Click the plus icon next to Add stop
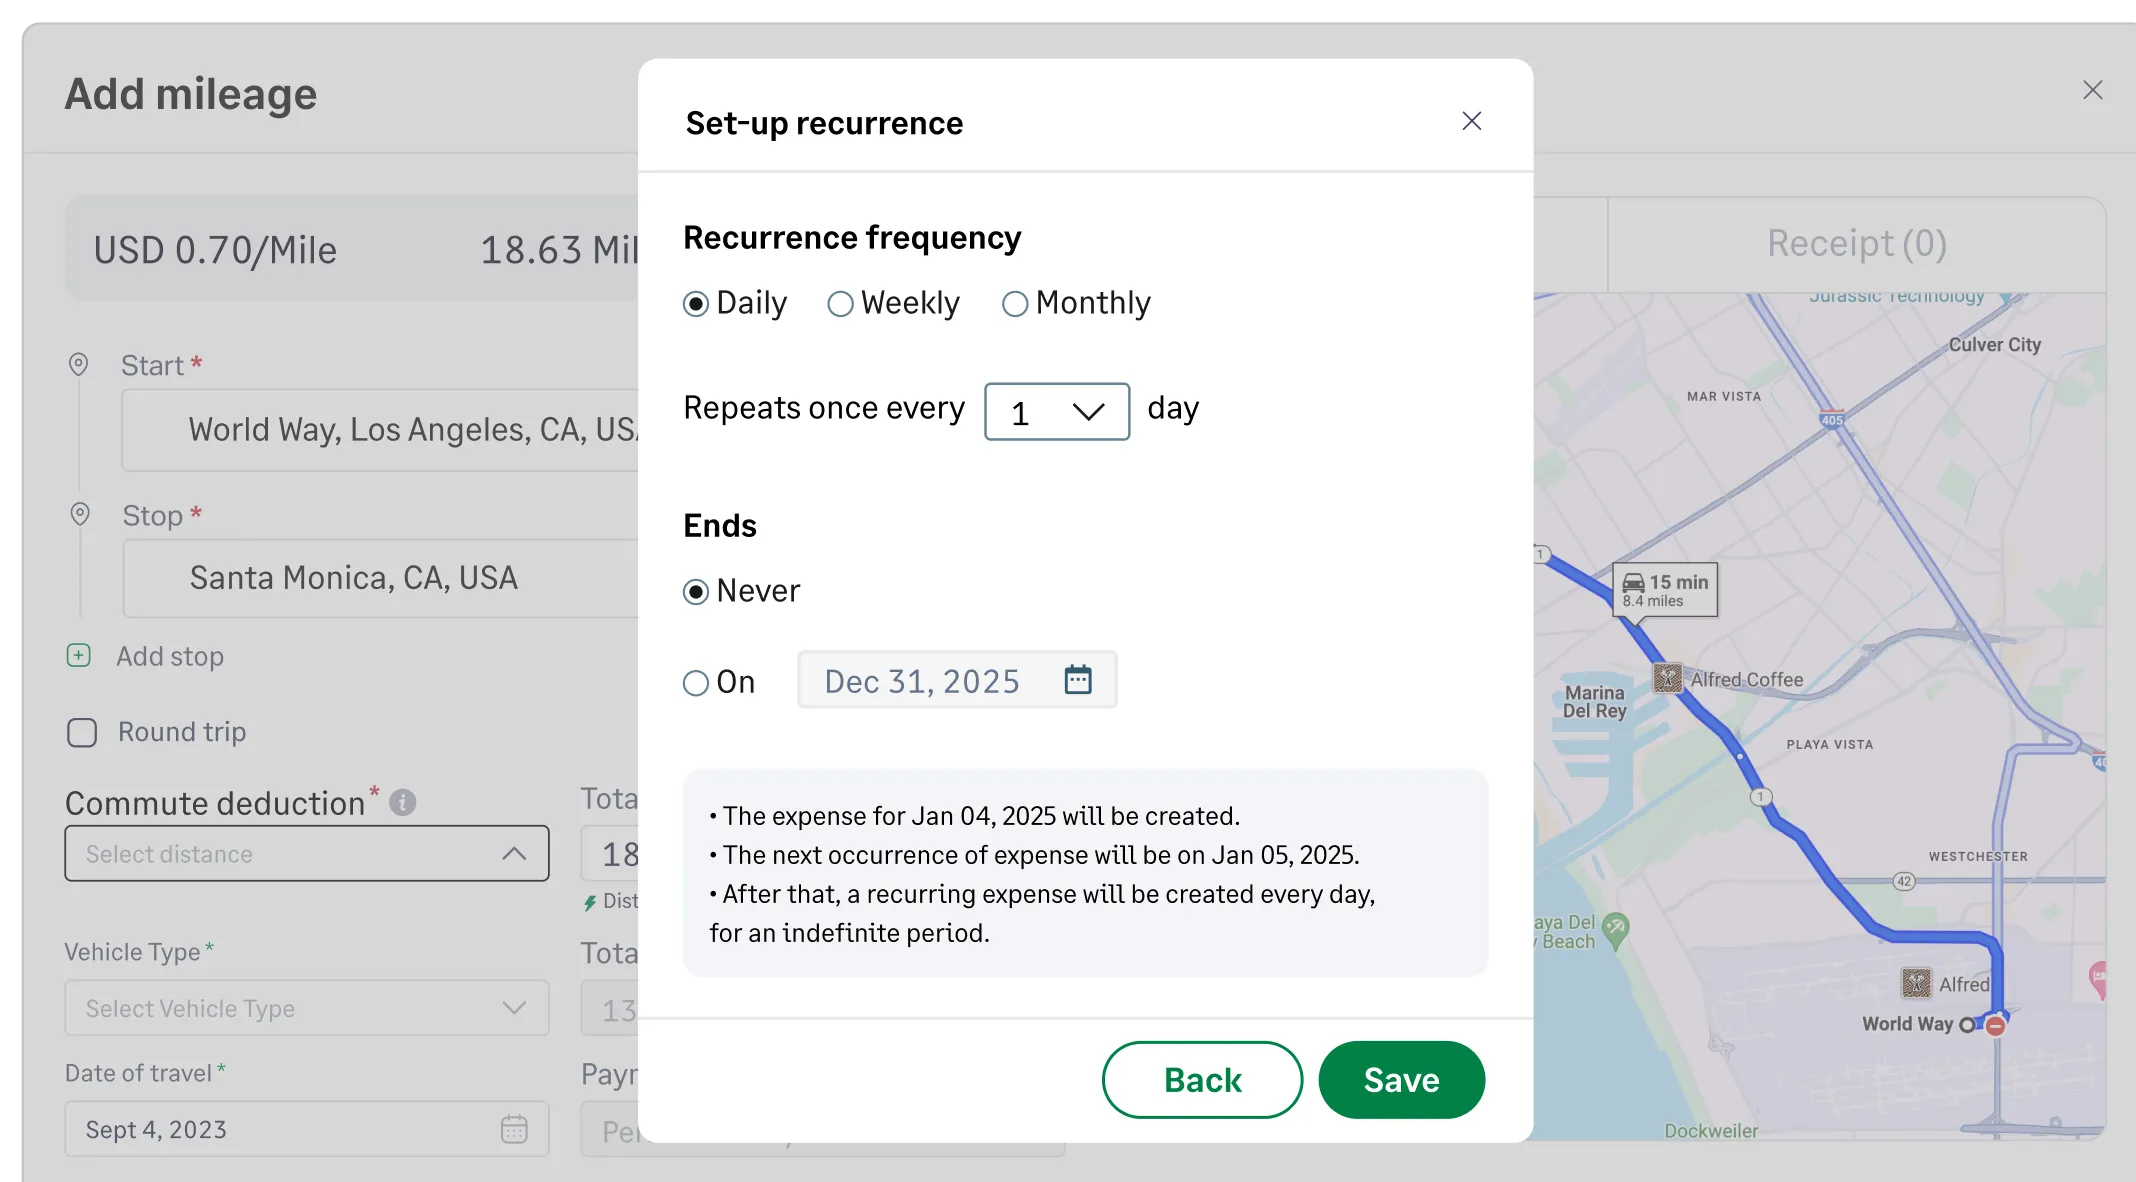Image resolution: width=2136 pixels, height=1182 pixels. click(78, 656)
